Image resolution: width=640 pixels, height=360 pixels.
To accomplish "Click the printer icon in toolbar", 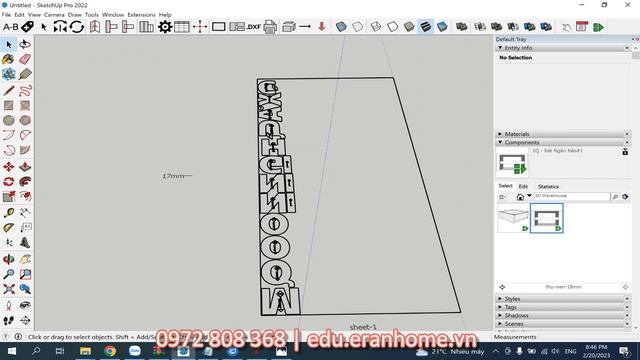I will tap(270, 27).
